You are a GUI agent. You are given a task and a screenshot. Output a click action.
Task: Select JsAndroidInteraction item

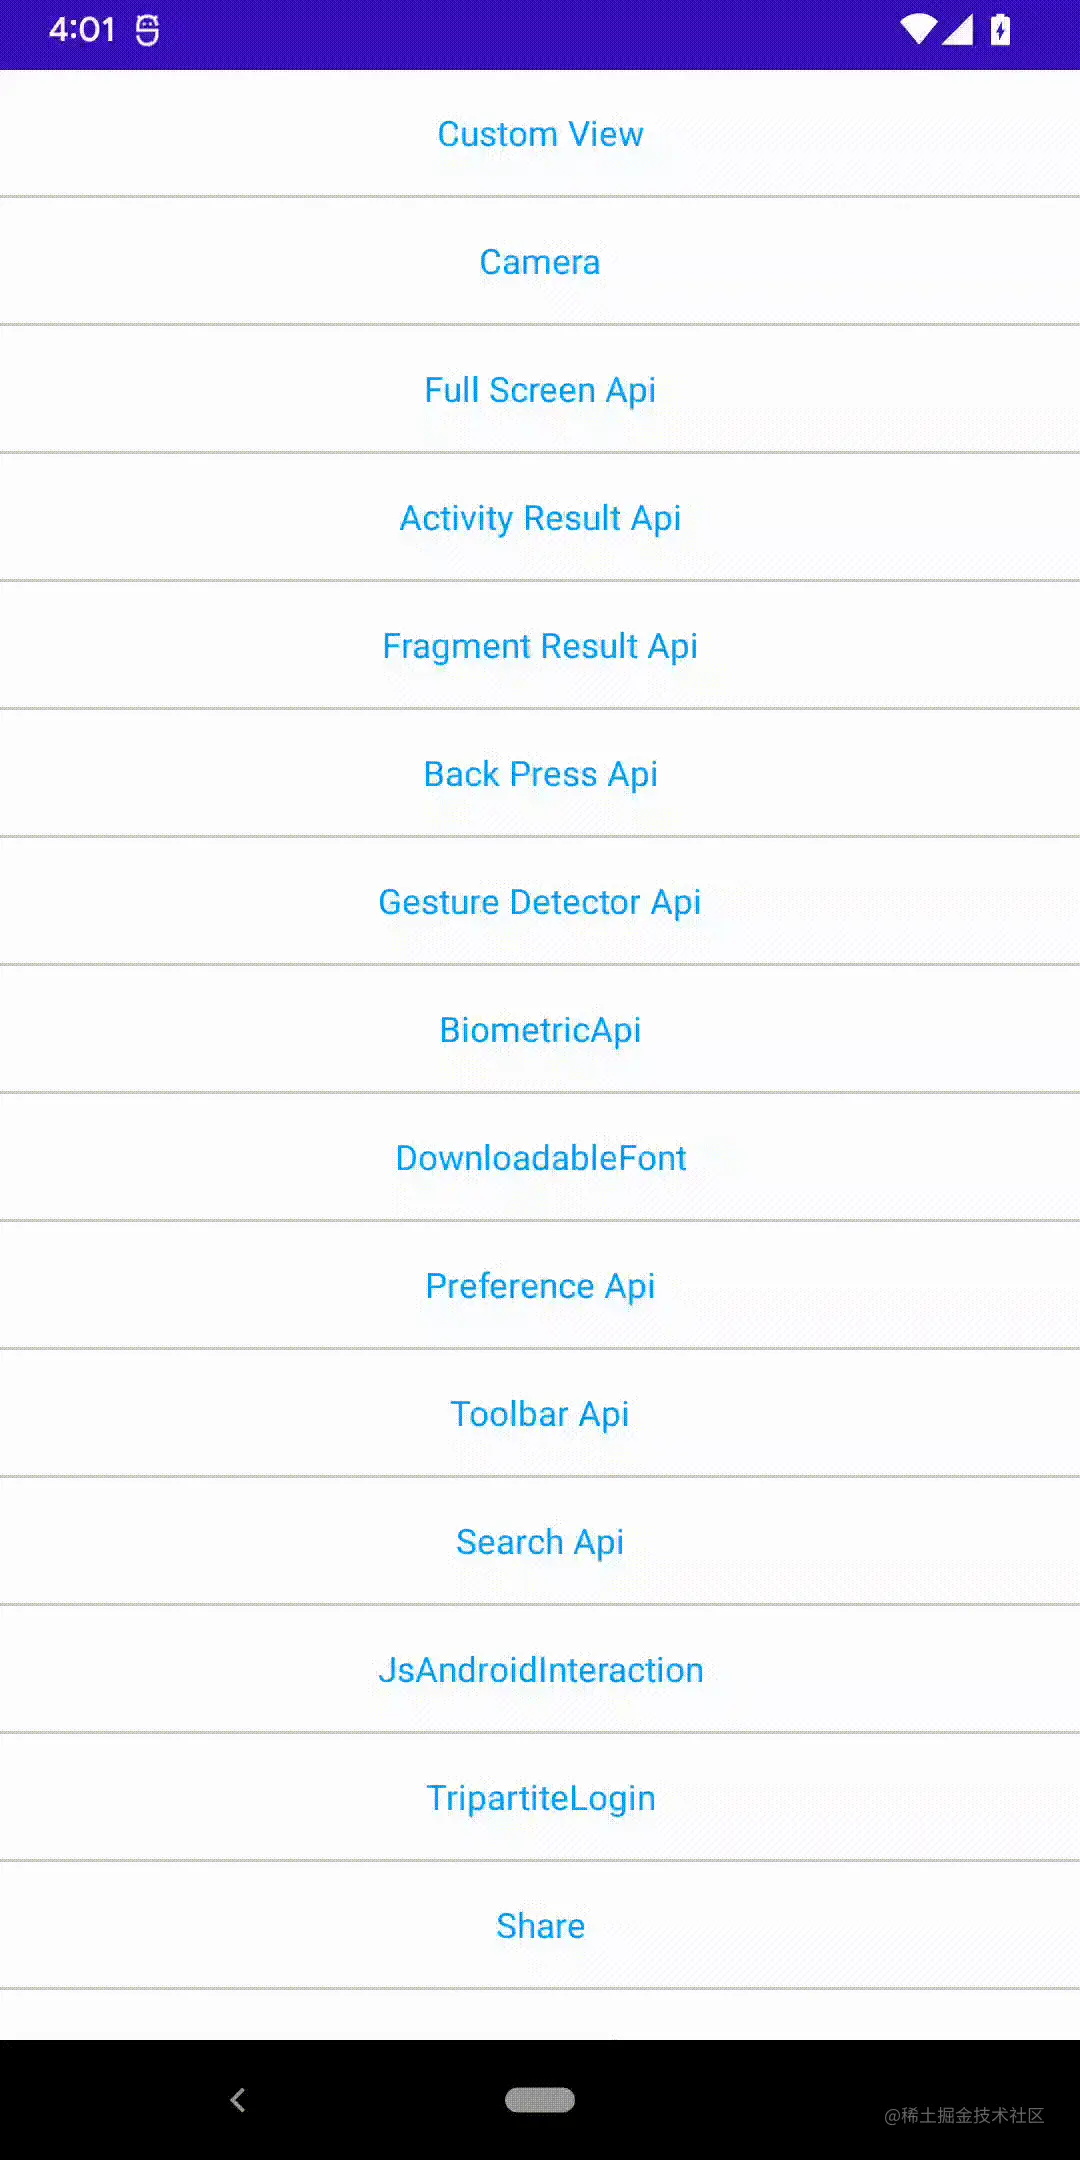pos(540,1670)
